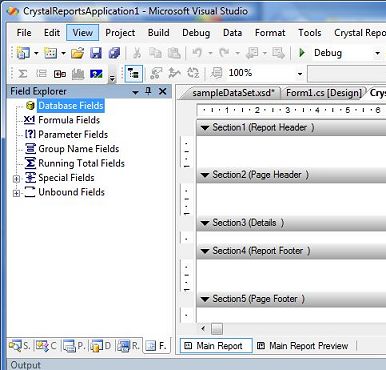Click the Insert Group icon
Image resolution: width=386 pixels, height=370 pixels.
[x=41, y=73]
